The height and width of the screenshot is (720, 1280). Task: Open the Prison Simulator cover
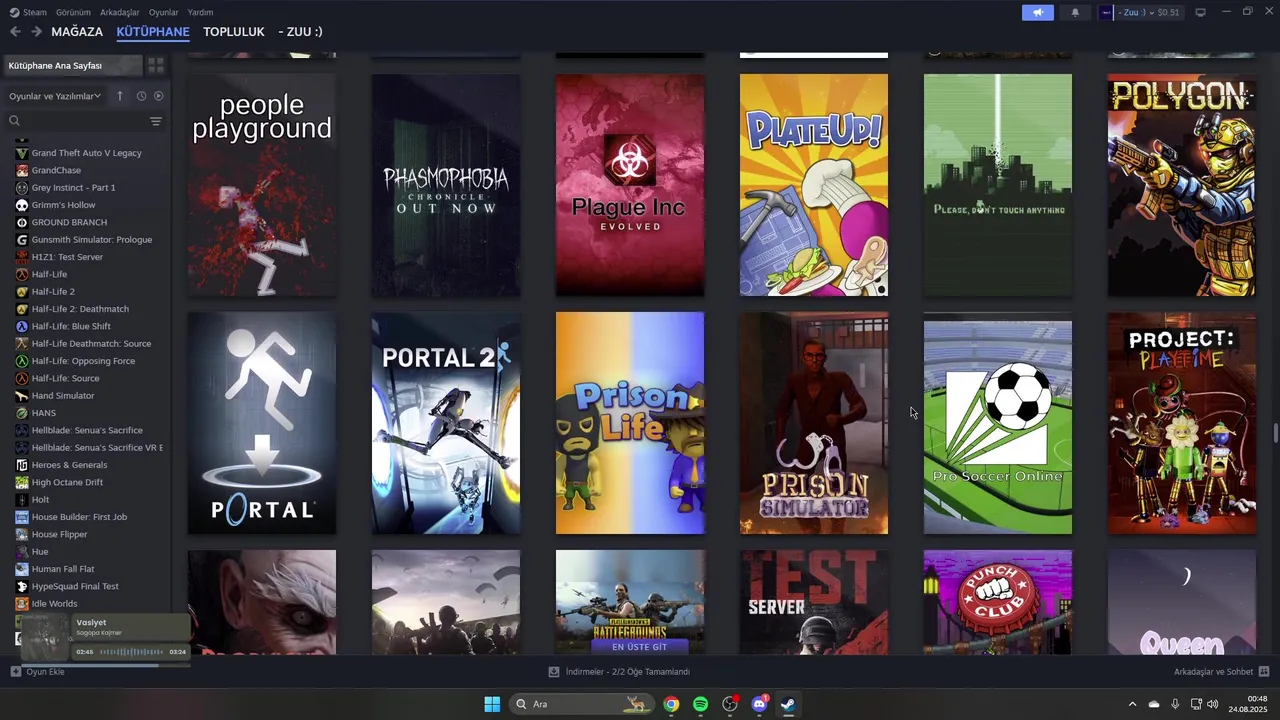pos(814,423)
